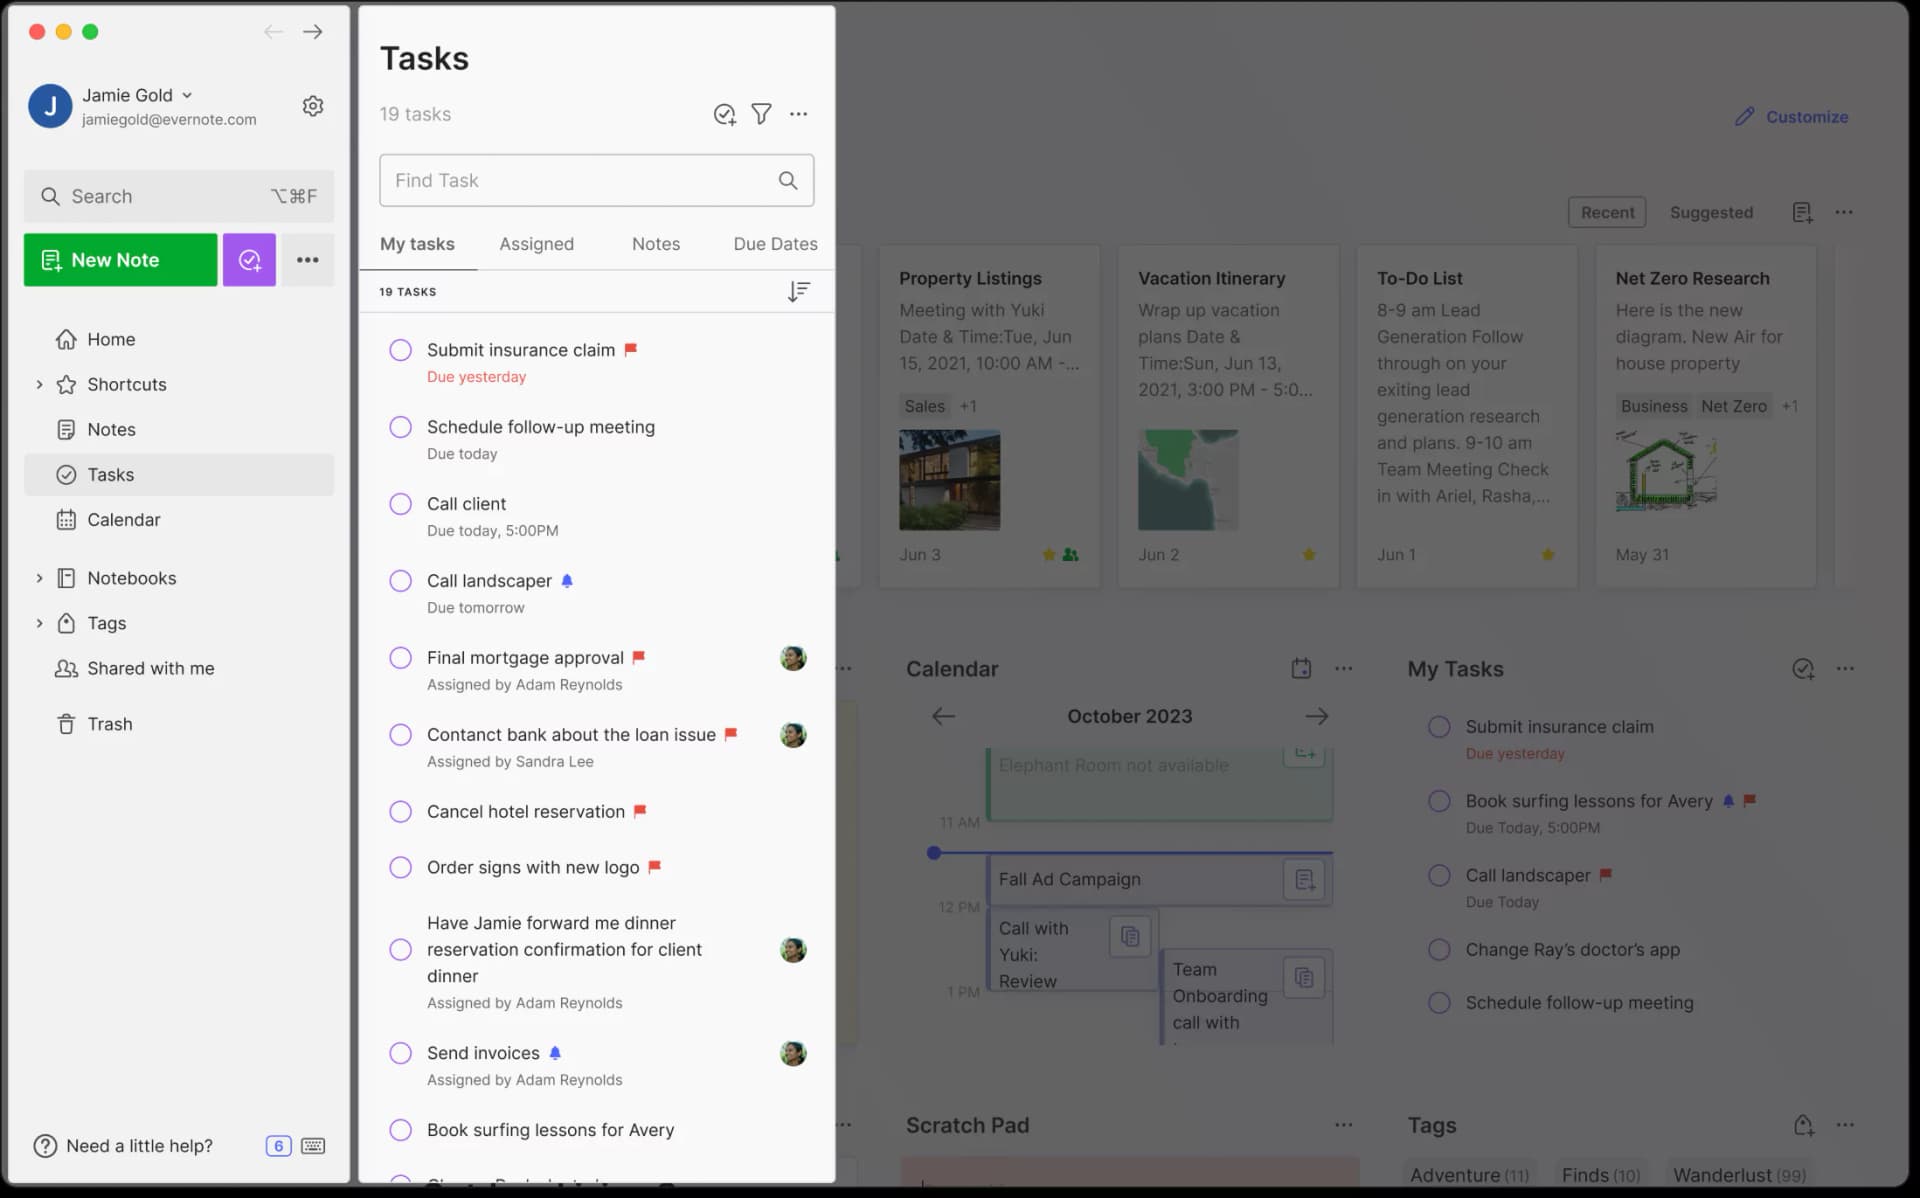Viewport: 1920px width, 1198px height.
Task: Open the calendar icon in the Calendar widget
Action: click(x=1301, y=668)
